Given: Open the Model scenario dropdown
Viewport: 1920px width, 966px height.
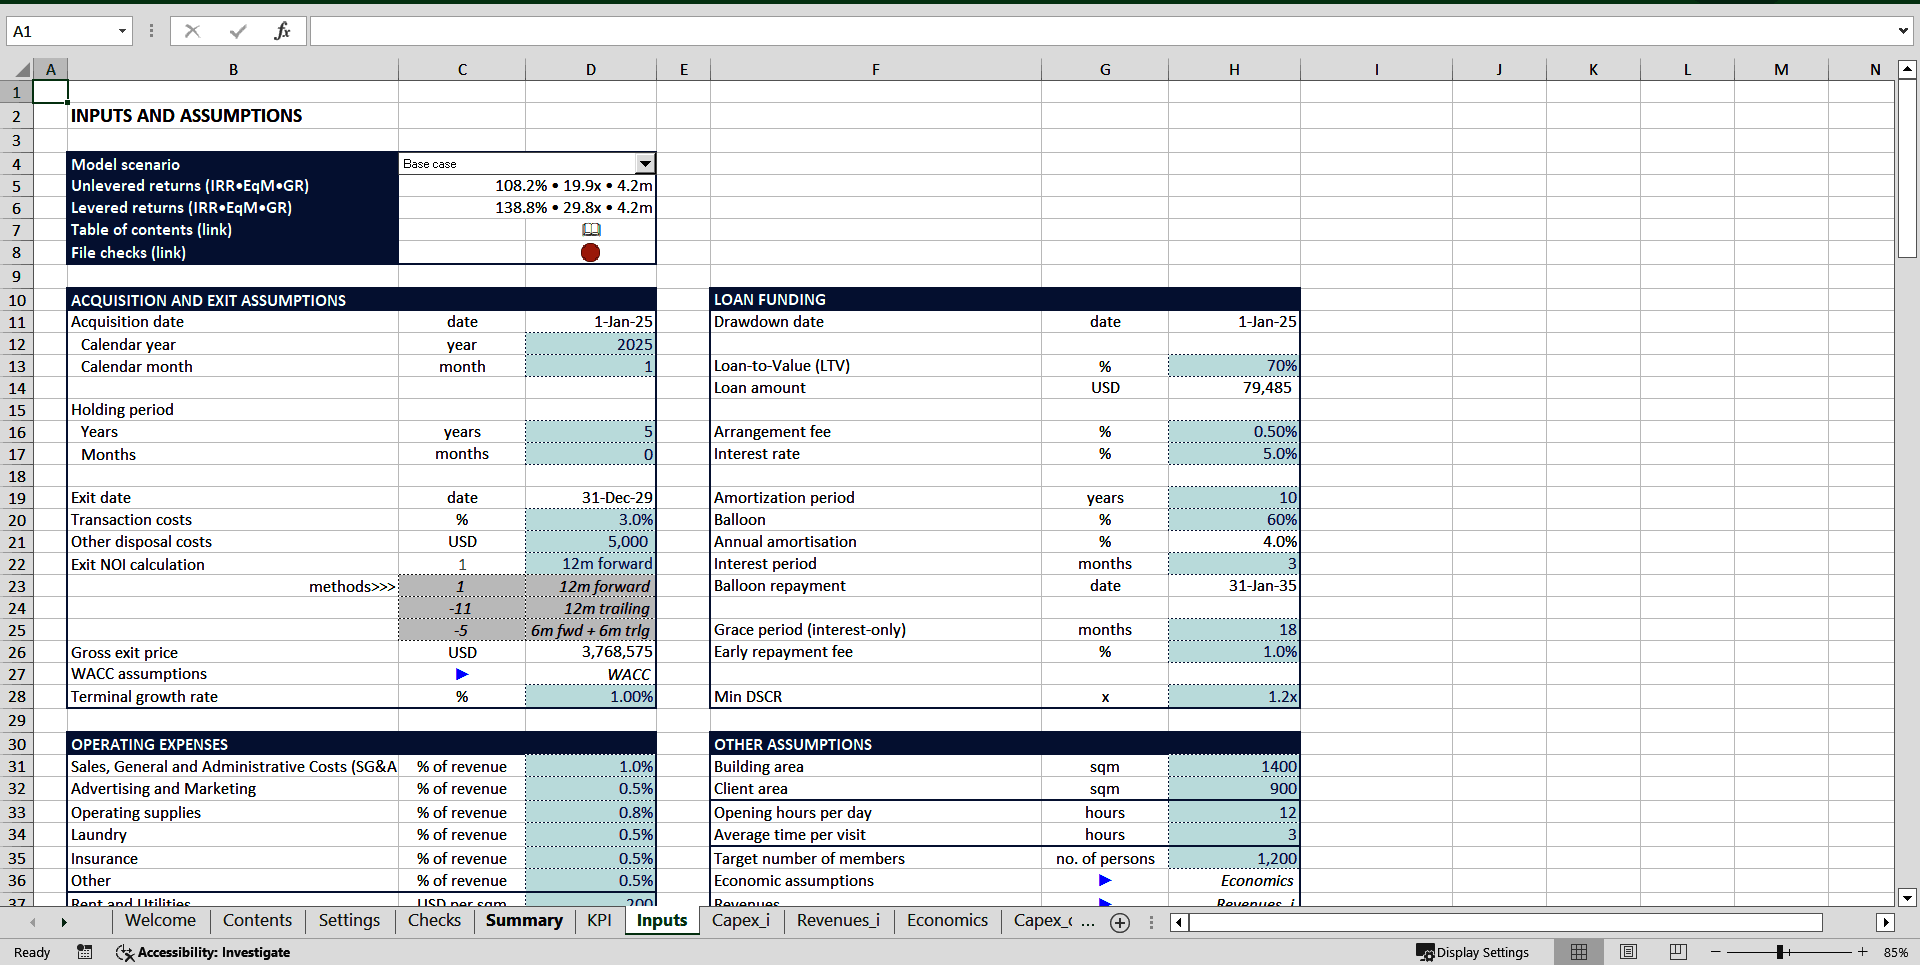Looking at the screenshot, I should pos(645,163).
